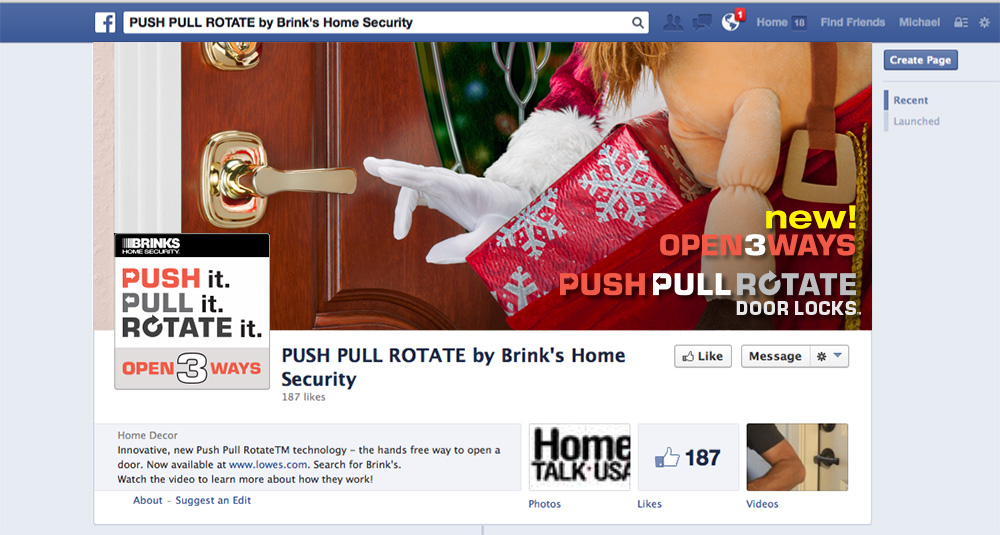
Task: Click the Facebook search input field
Action: click(376, 23)
